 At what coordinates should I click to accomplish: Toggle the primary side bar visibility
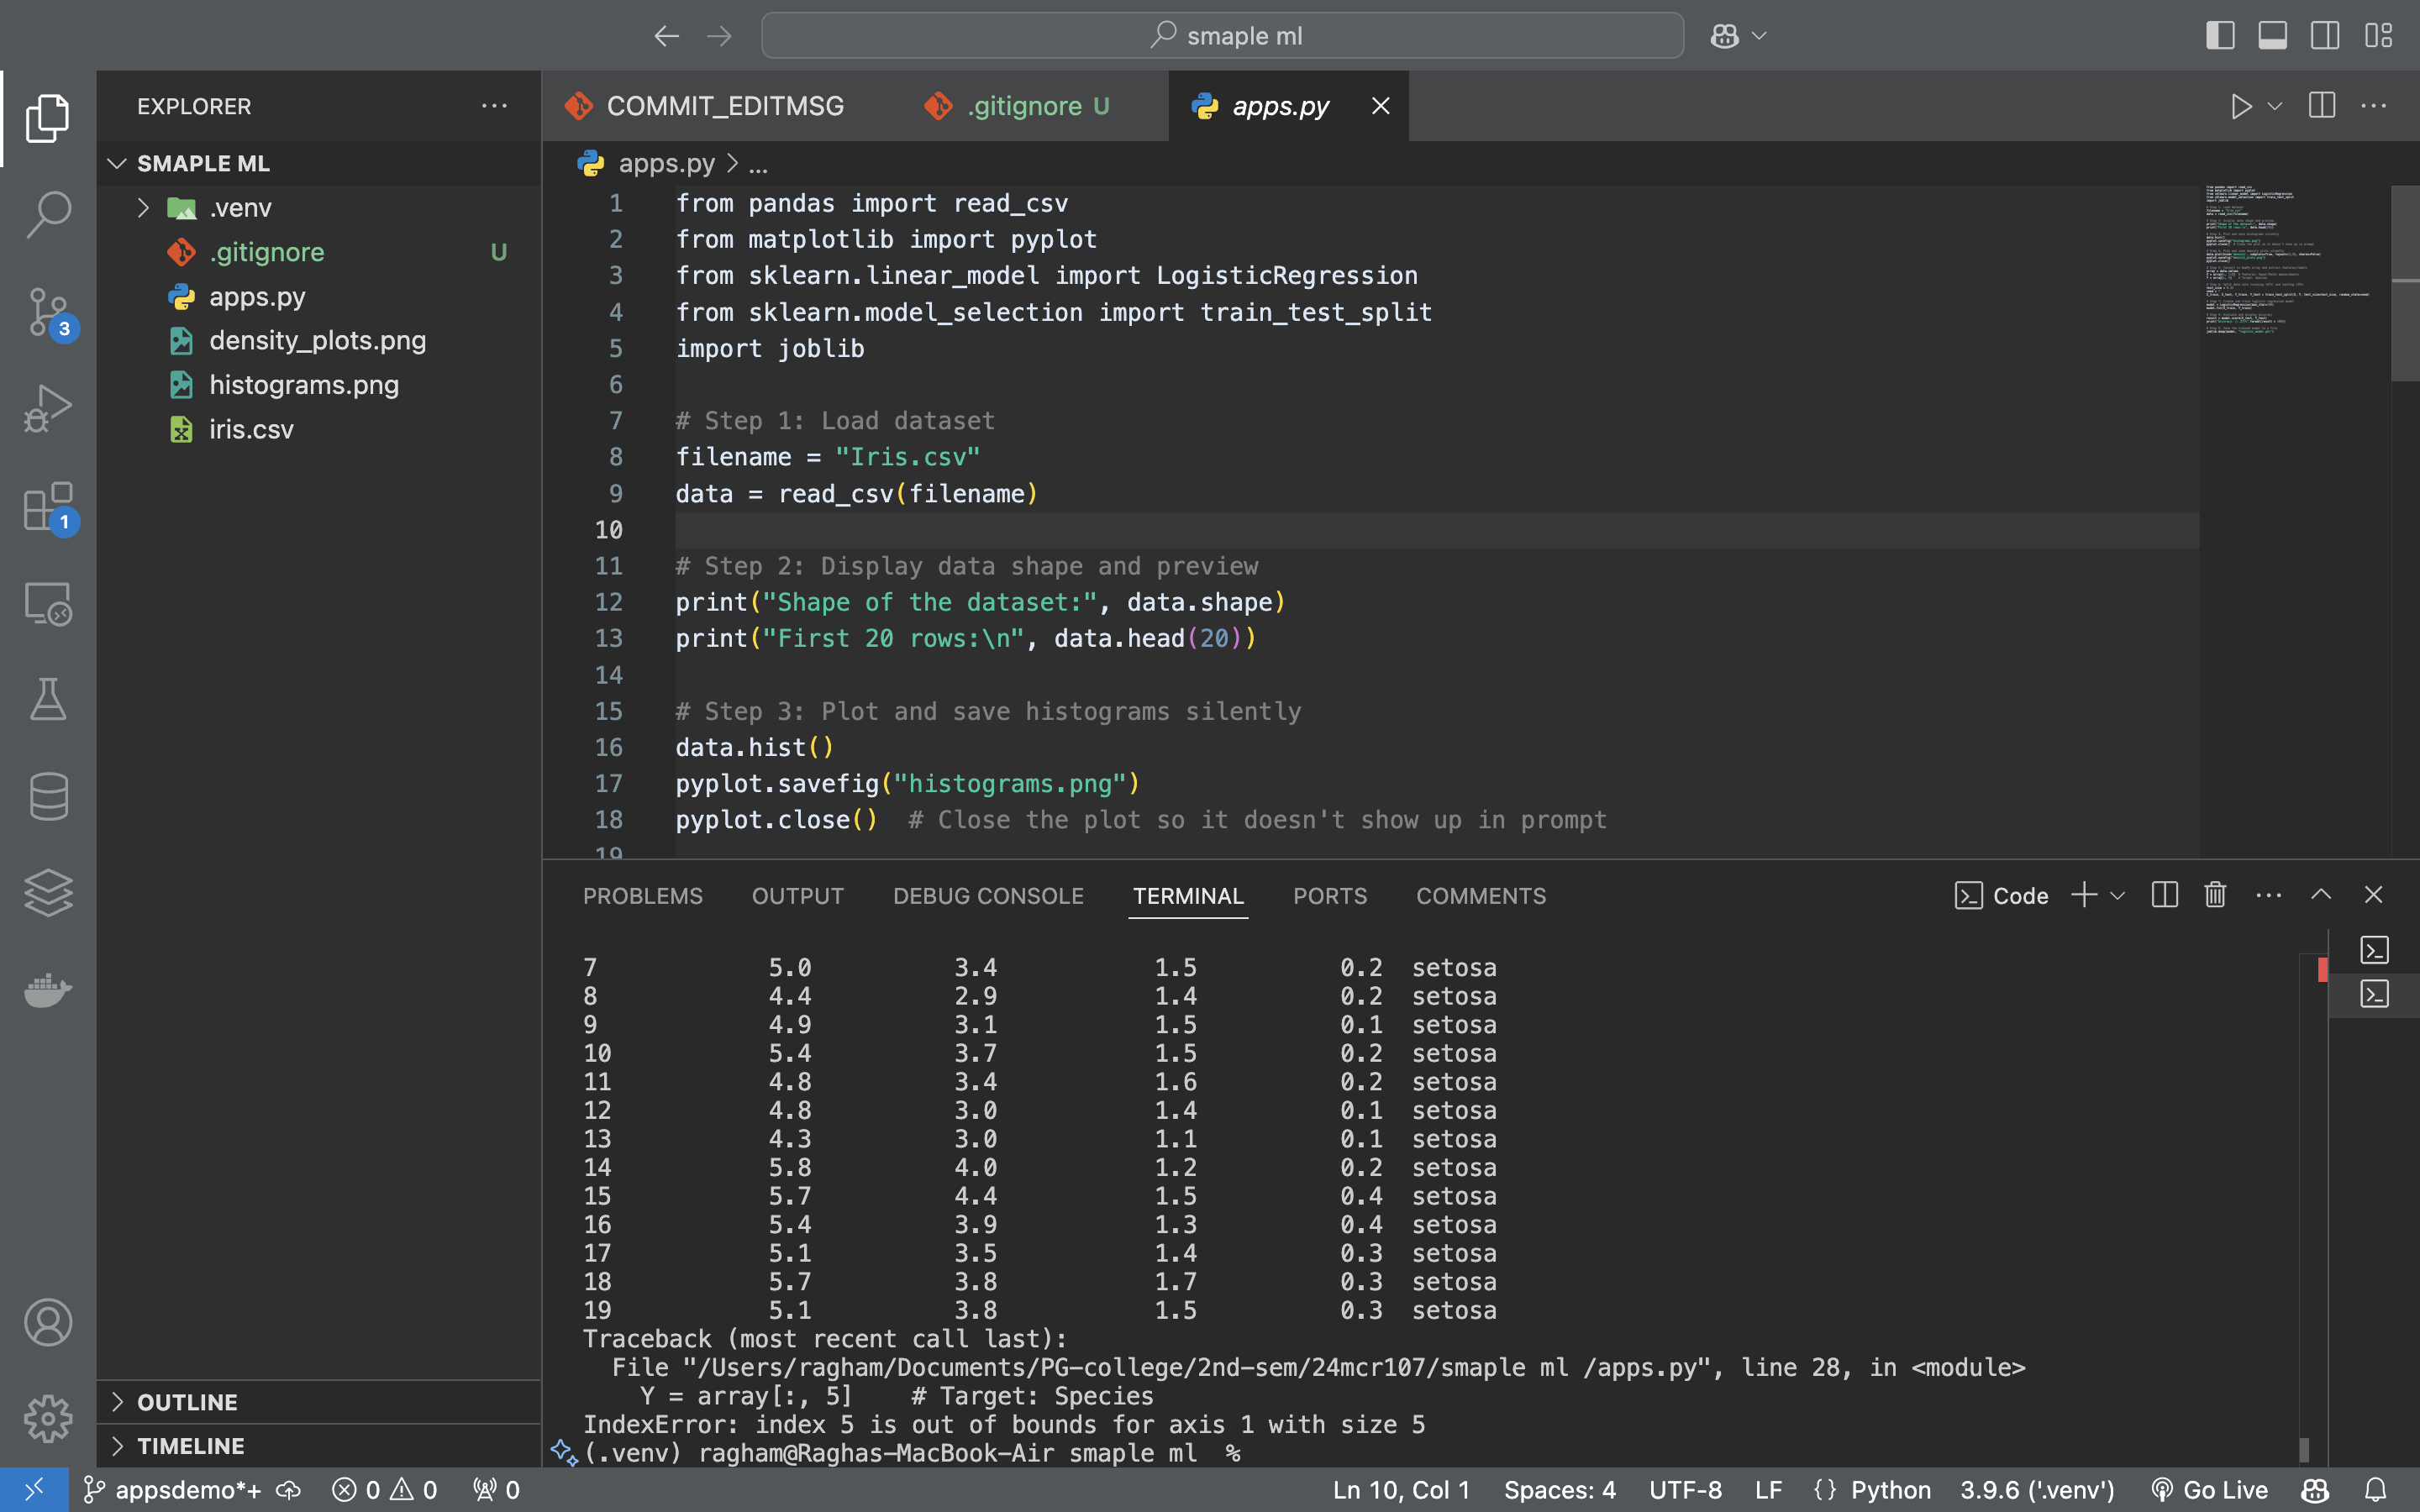tap(2220, 36)
